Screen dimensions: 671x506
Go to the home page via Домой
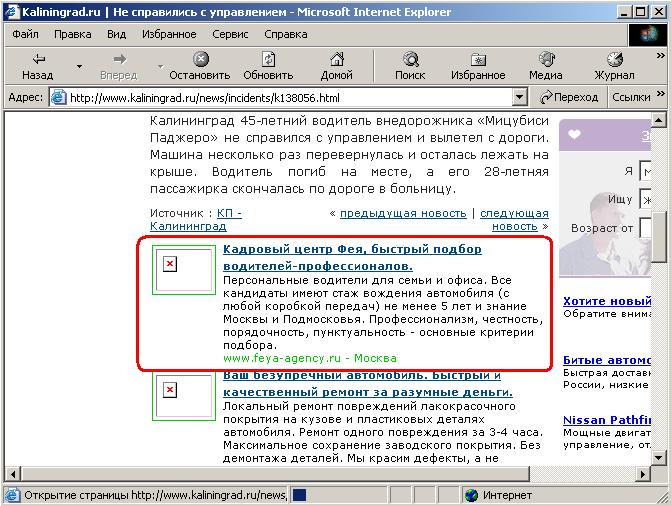point(336,59)
